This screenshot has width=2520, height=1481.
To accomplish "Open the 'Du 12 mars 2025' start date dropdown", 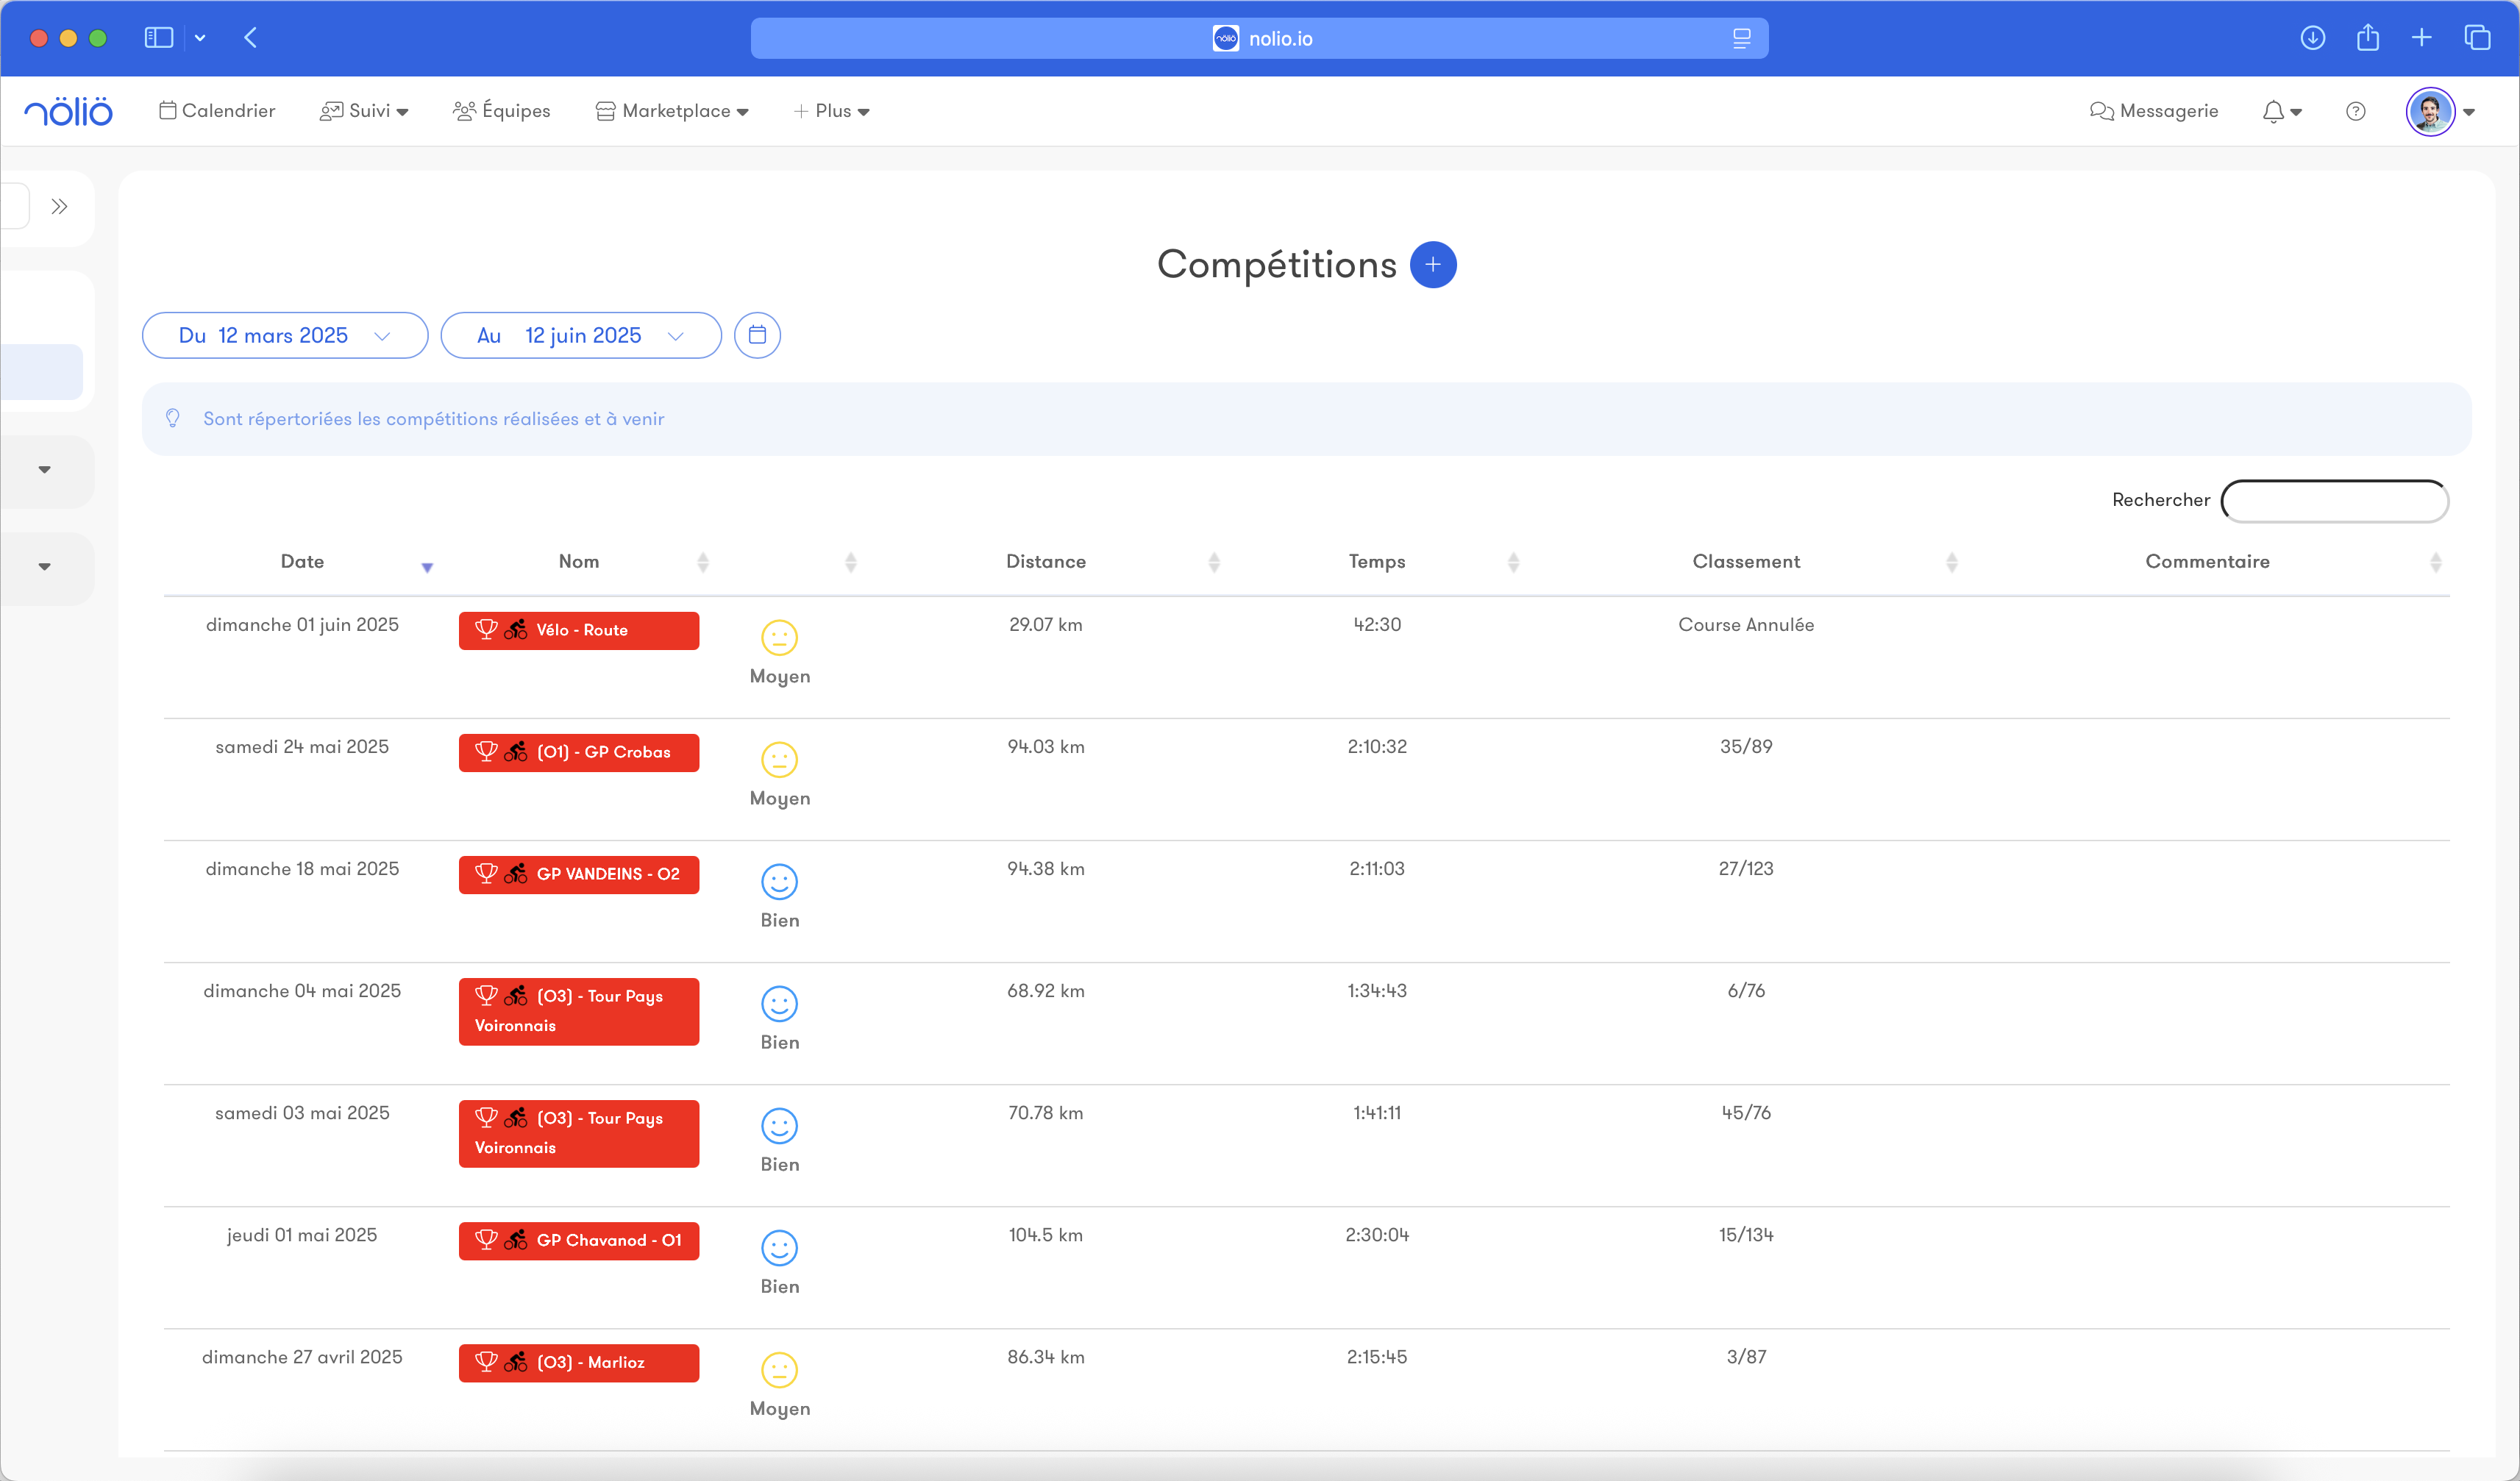I will pyautogui.click(x=285, y=335).
